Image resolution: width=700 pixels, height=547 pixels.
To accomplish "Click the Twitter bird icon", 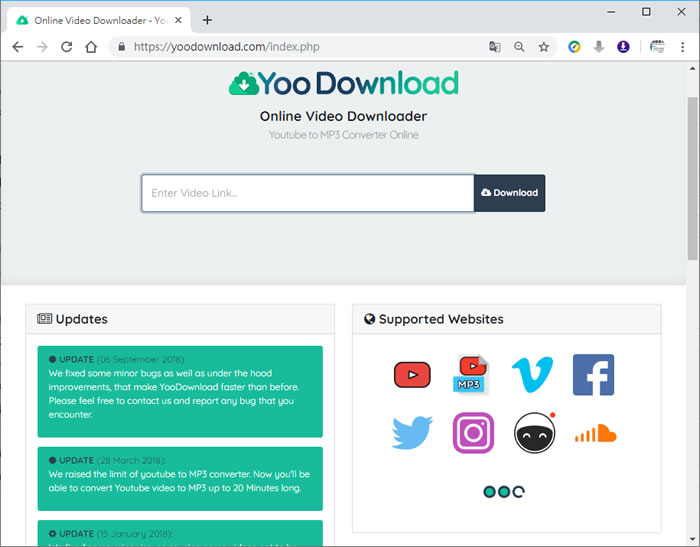I will tap(412, 432).
